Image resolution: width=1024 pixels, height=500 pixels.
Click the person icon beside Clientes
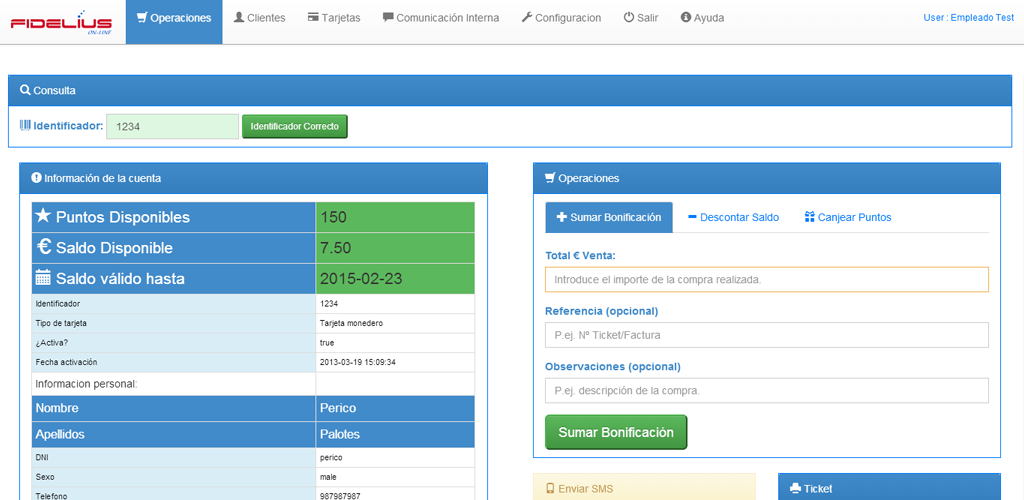pos(238,18)
